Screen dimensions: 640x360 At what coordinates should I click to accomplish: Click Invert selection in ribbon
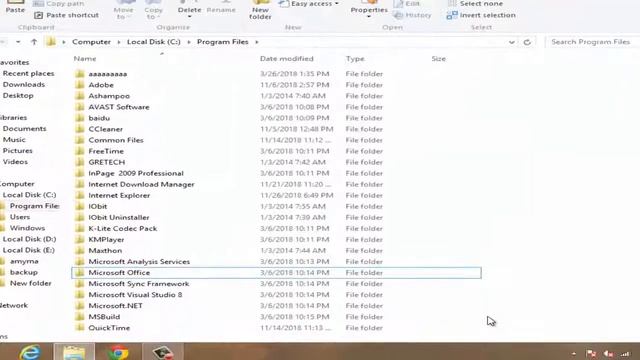(x=481, y=15)
